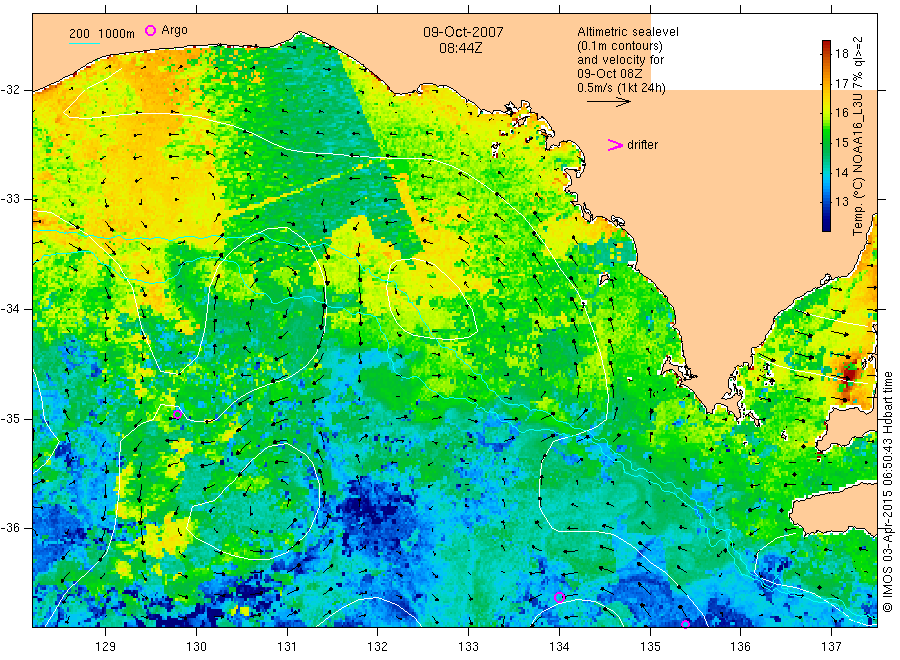The width and height of the screenshot is (900, 660).
Task: Click the 'Altimetric sealevel' caption line
Action: click(x=627, y=32)
